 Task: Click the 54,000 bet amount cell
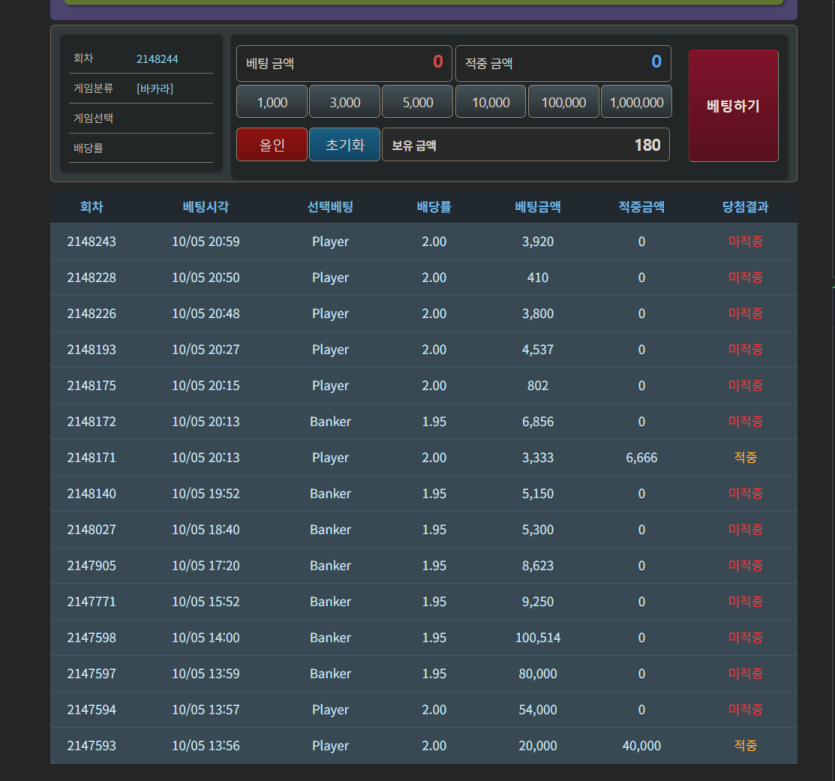(x=538, y=710)
